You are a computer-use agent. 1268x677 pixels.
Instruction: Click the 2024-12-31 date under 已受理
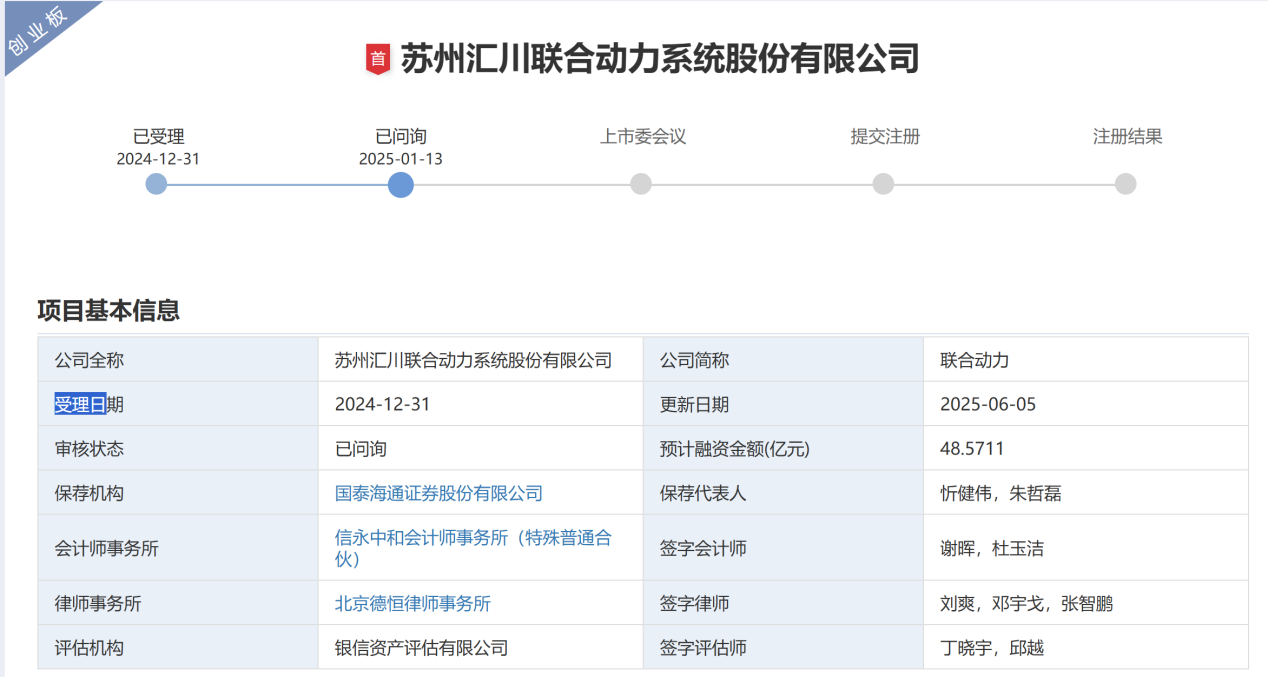pyautogui.click(x=158, y=159)
